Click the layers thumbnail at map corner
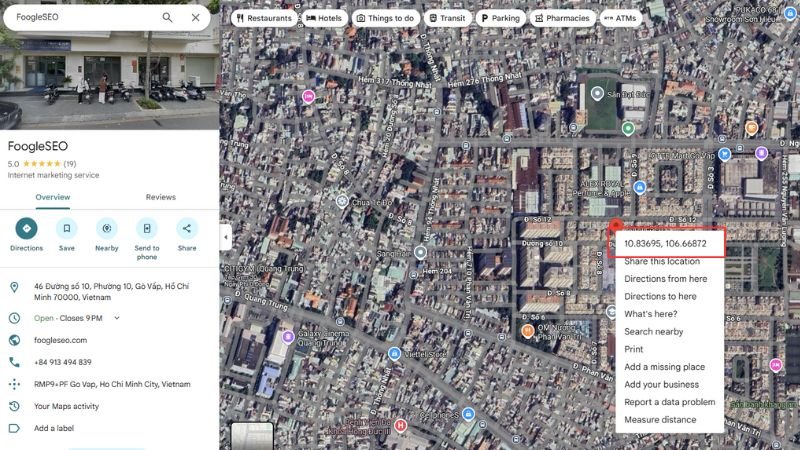The image size is (800, 450). tap(252, 436)
